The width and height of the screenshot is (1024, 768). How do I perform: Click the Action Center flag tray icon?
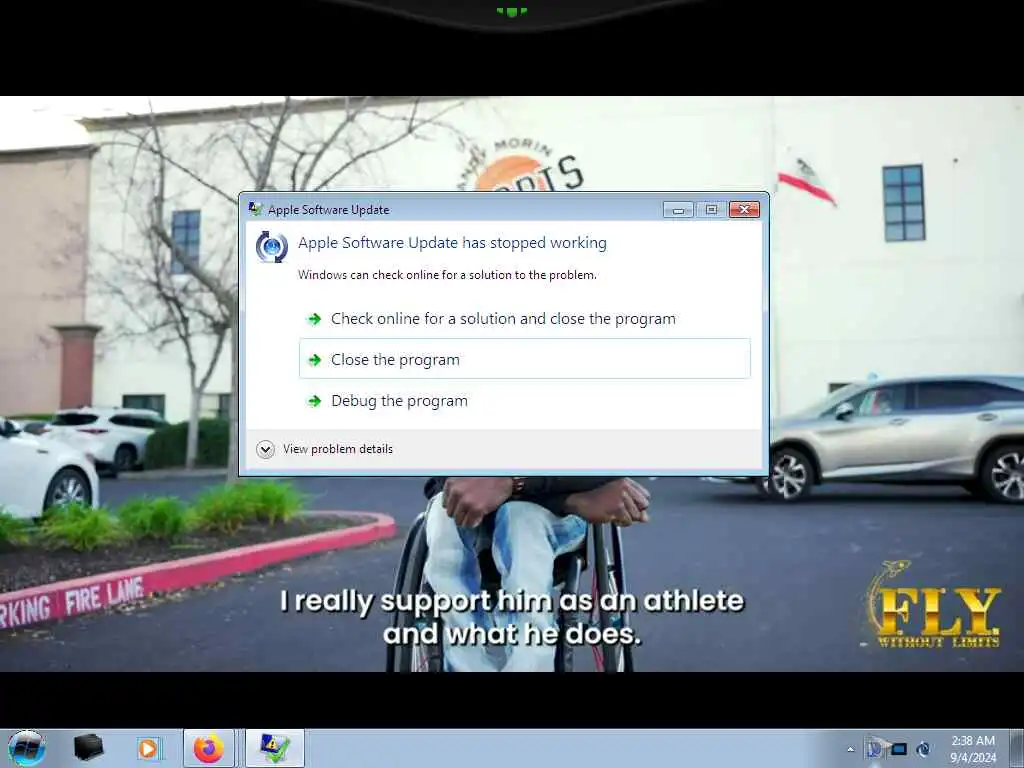(x=874, y=748)
